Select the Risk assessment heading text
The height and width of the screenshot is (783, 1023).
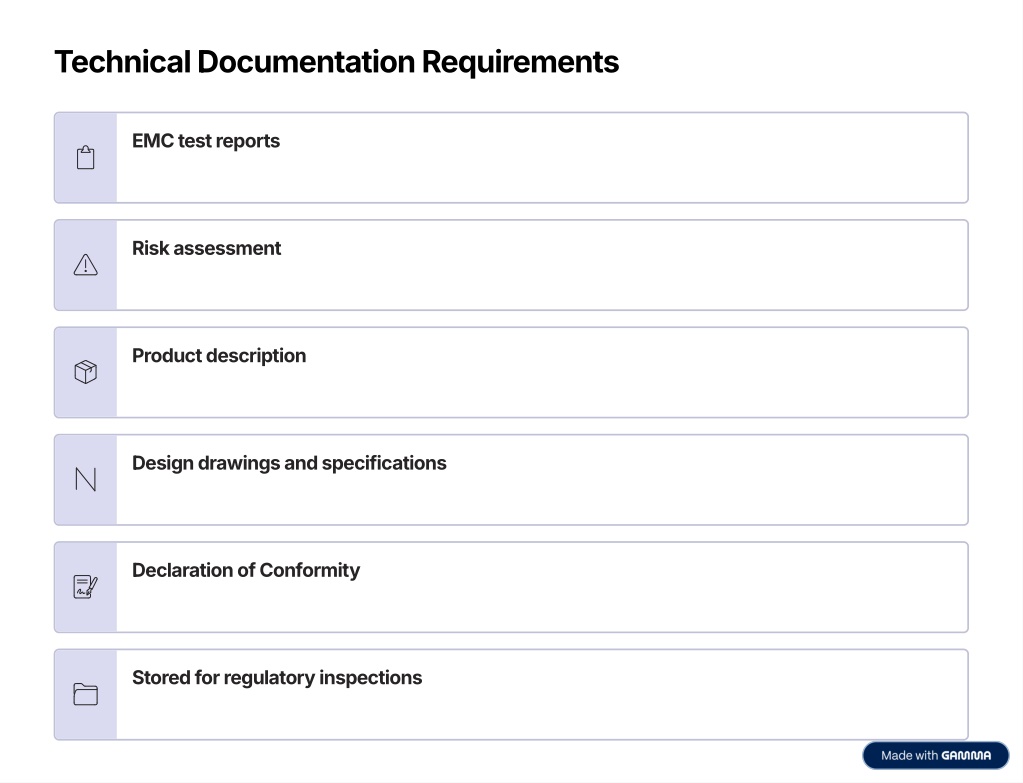[x=207, y=248]
